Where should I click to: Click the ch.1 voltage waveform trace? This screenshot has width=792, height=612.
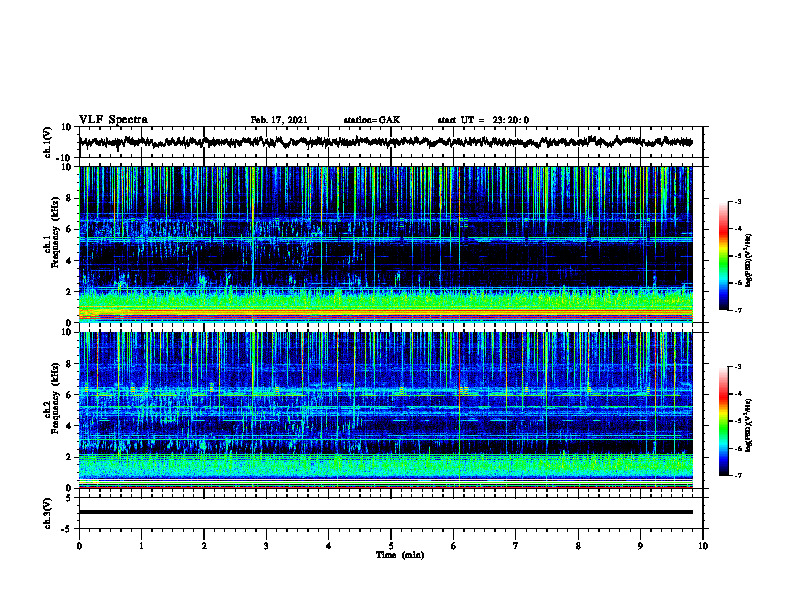pyautogui.click(x=385, y=142)
